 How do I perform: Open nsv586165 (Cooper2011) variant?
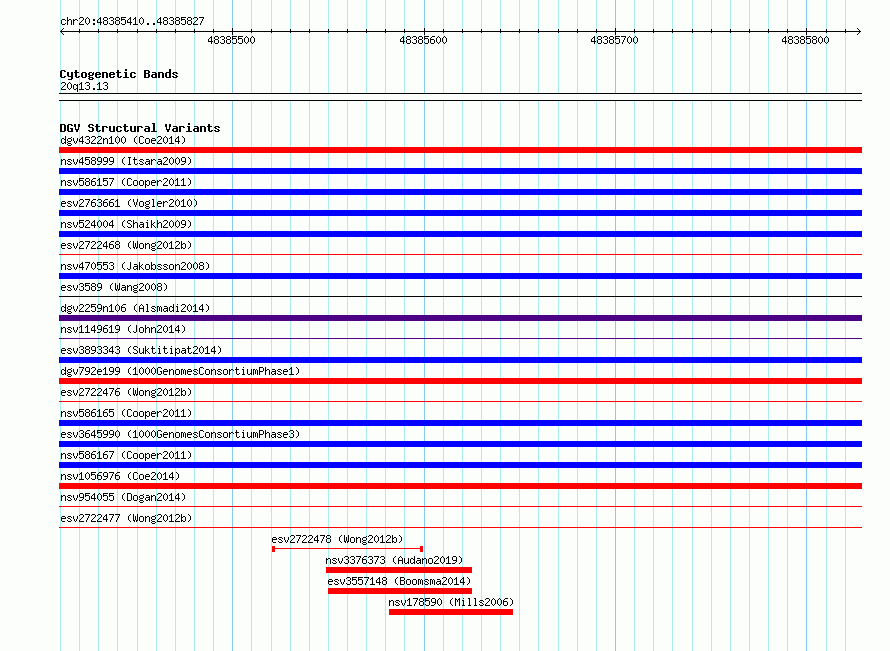click(x=126, y=413)
